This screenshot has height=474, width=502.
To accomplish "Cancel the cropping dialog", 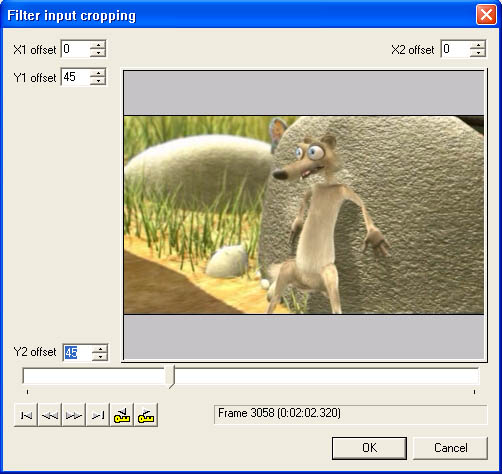I will [x=450, y=448].
